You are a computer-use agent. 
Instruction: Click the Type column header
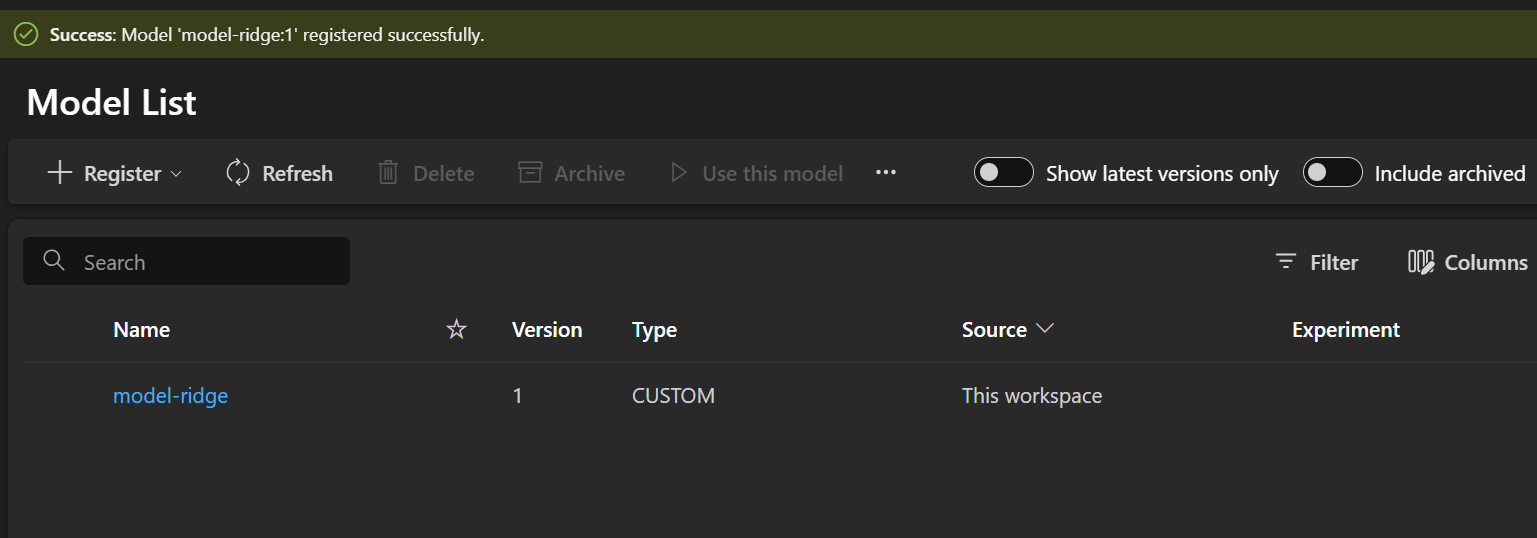click(654, 330)
